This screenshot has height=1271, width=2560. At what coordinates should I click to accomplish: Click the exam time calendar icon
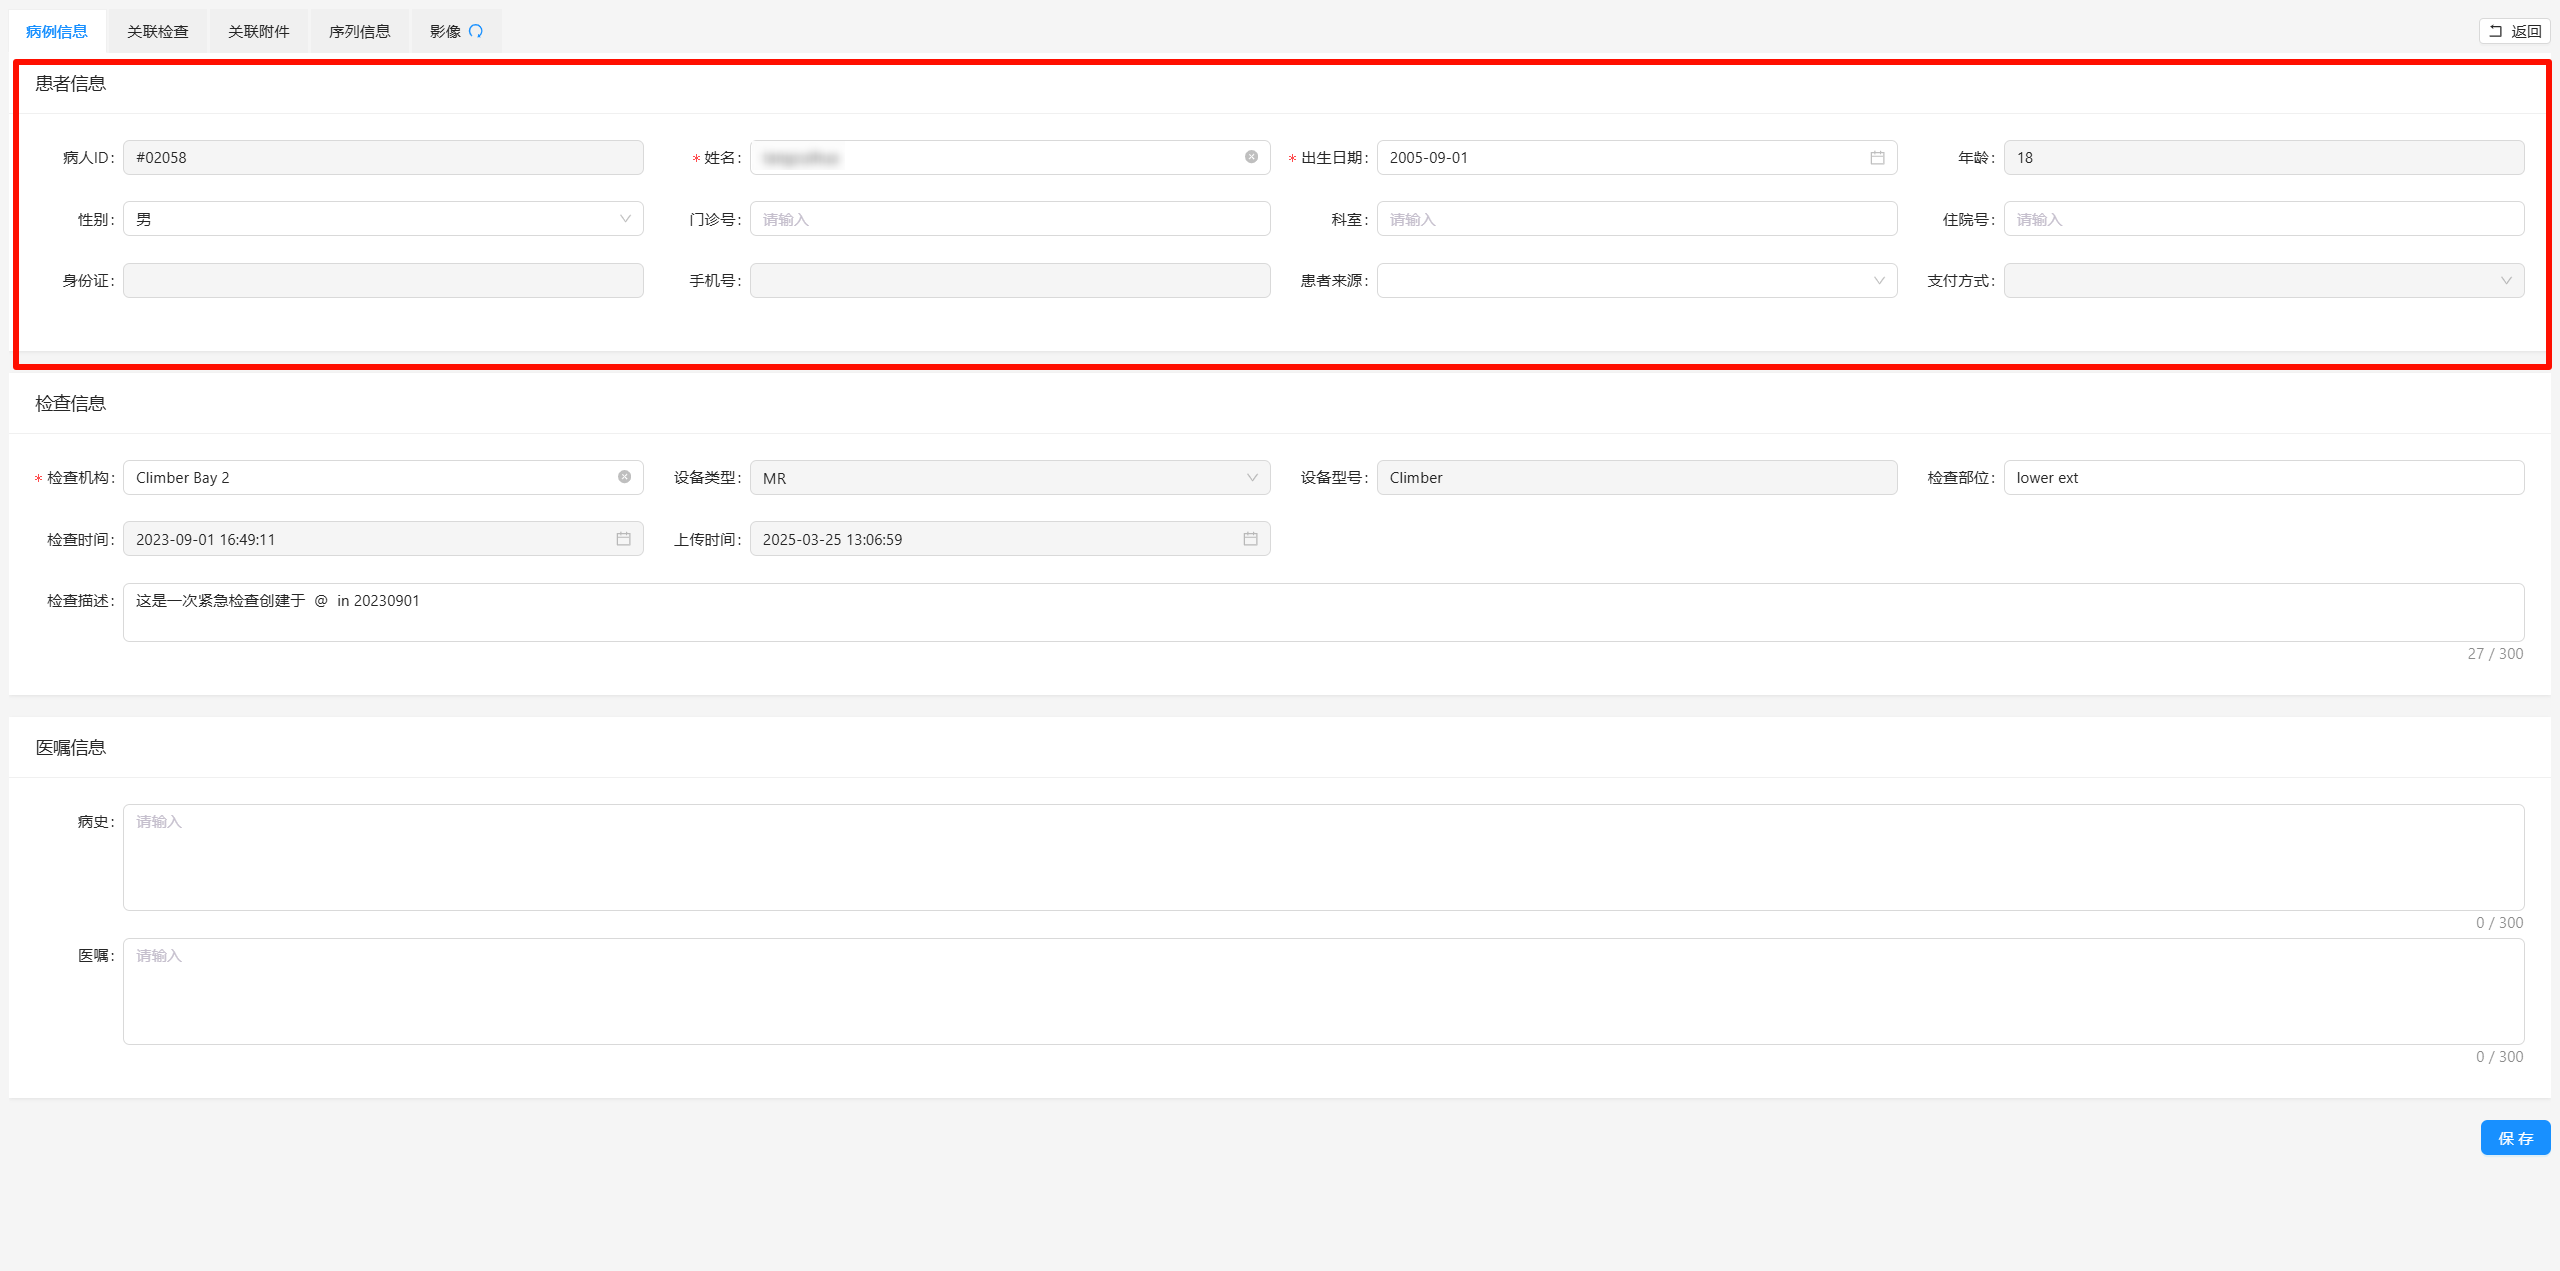tap(623, 539)
